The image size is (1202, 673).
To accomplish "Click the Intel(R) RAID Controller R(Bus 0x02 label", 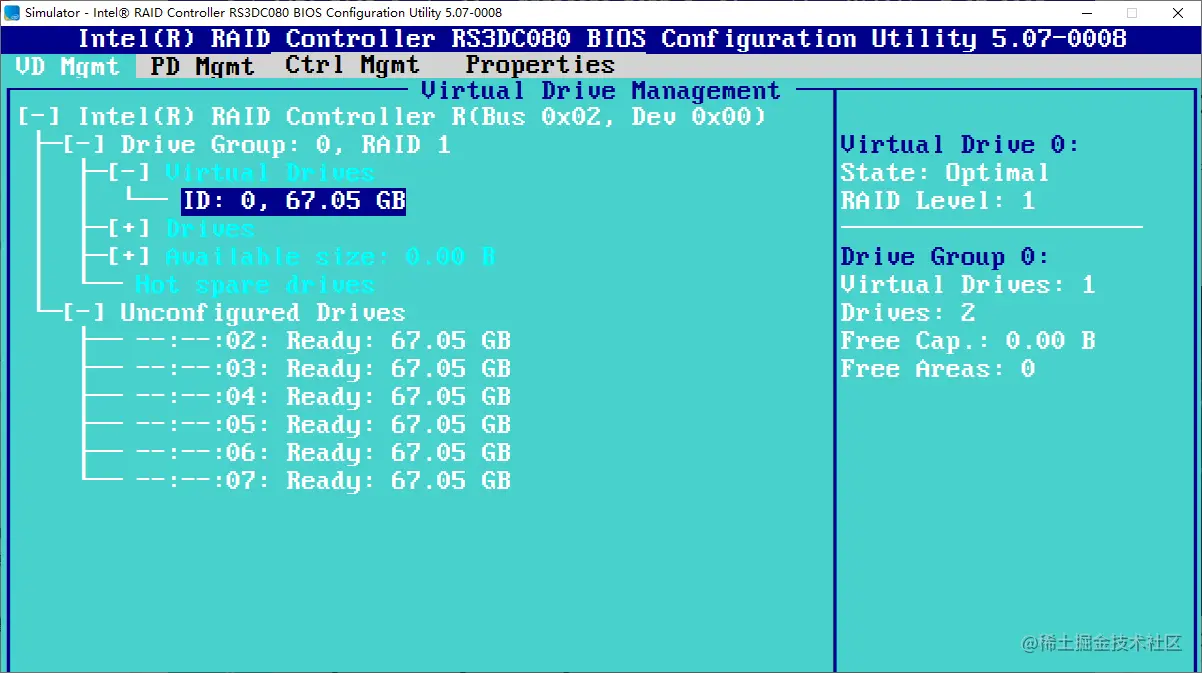I will (422, 118).
